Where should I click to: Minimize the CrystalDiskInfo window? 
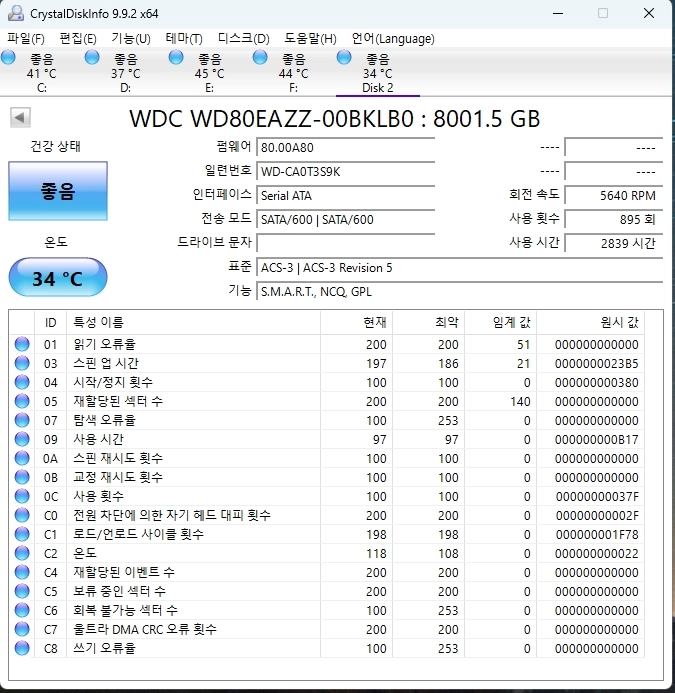point(558,13)
